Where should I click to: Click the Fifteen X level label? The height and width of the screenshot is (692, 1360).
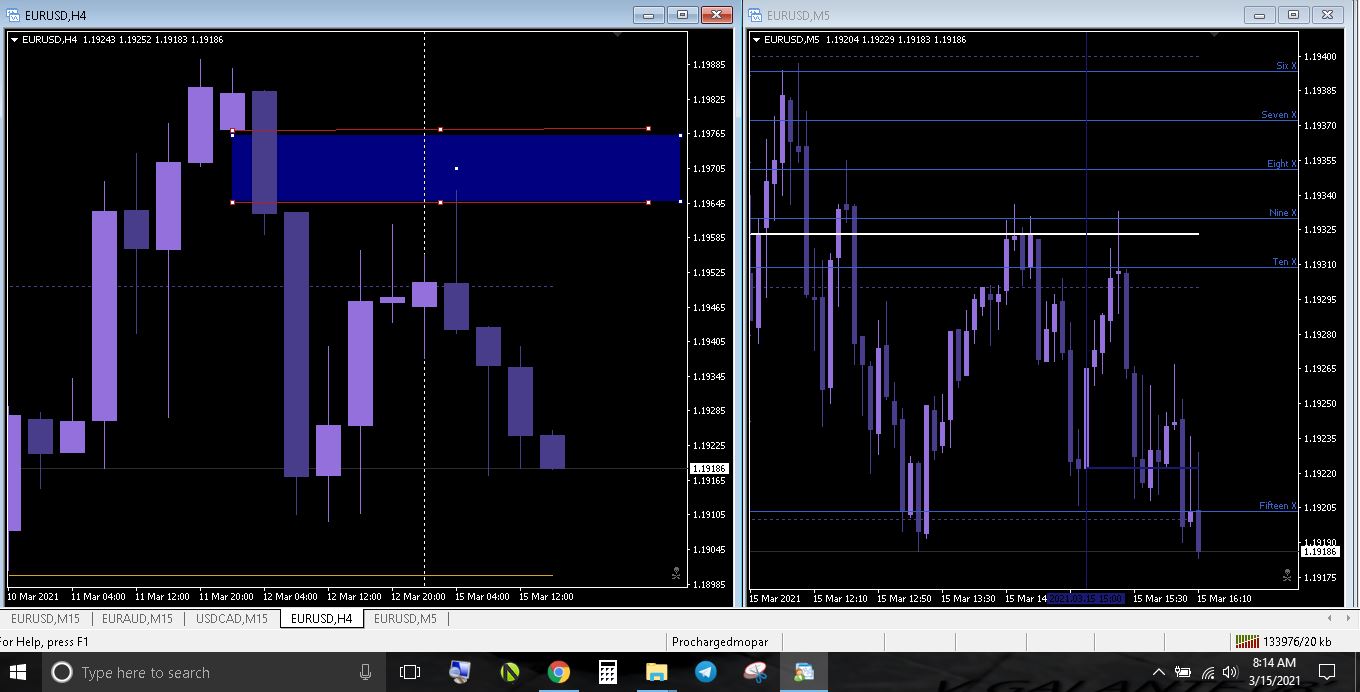[1277, 506]
